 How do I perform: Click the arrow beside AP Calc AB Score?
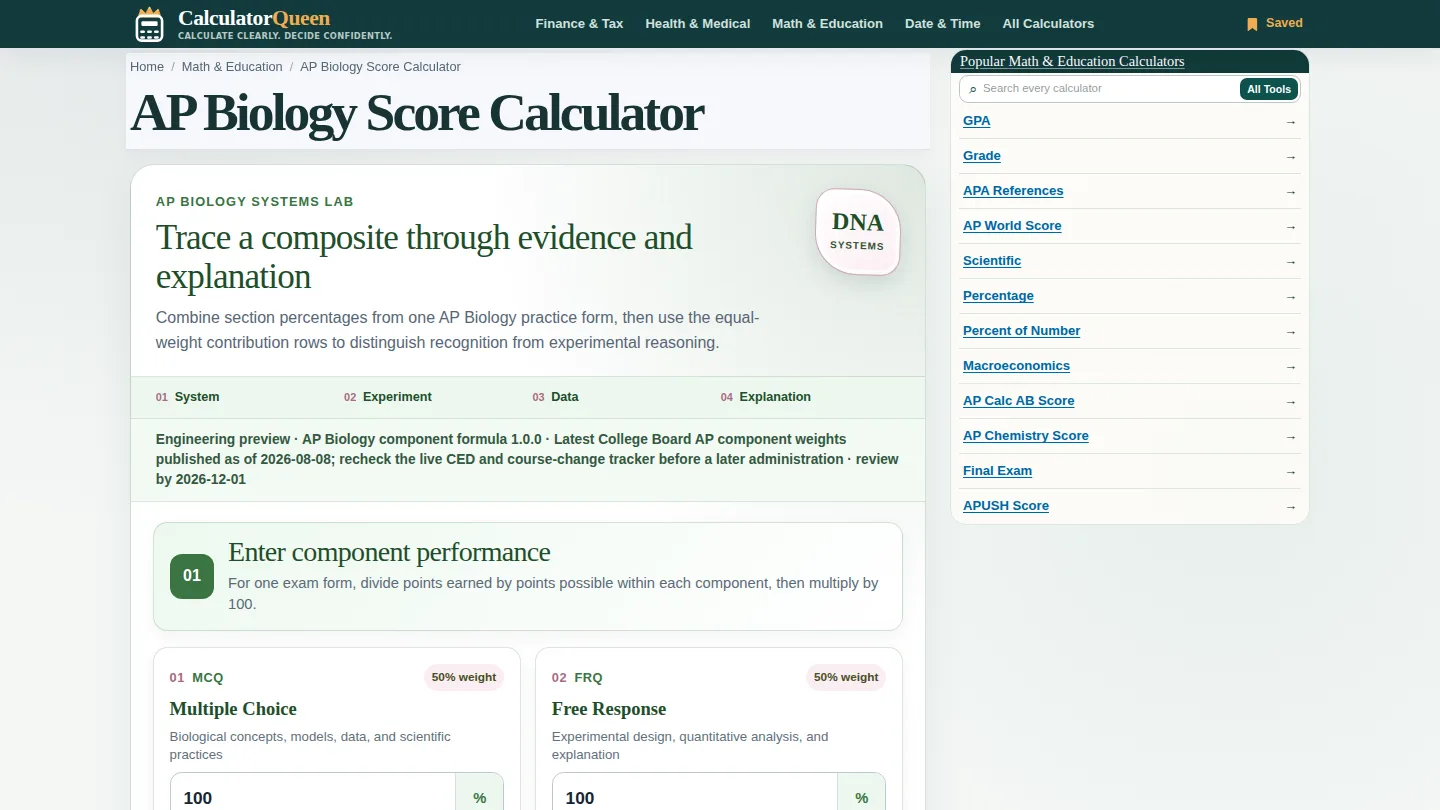click(1291, 402)
